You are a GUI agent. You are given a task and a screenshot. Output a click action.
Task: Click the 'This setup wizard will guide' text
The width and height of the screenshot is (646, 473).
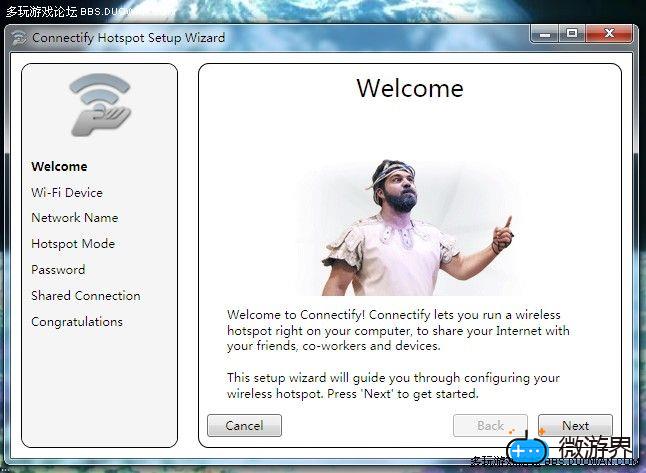(393, 385)
